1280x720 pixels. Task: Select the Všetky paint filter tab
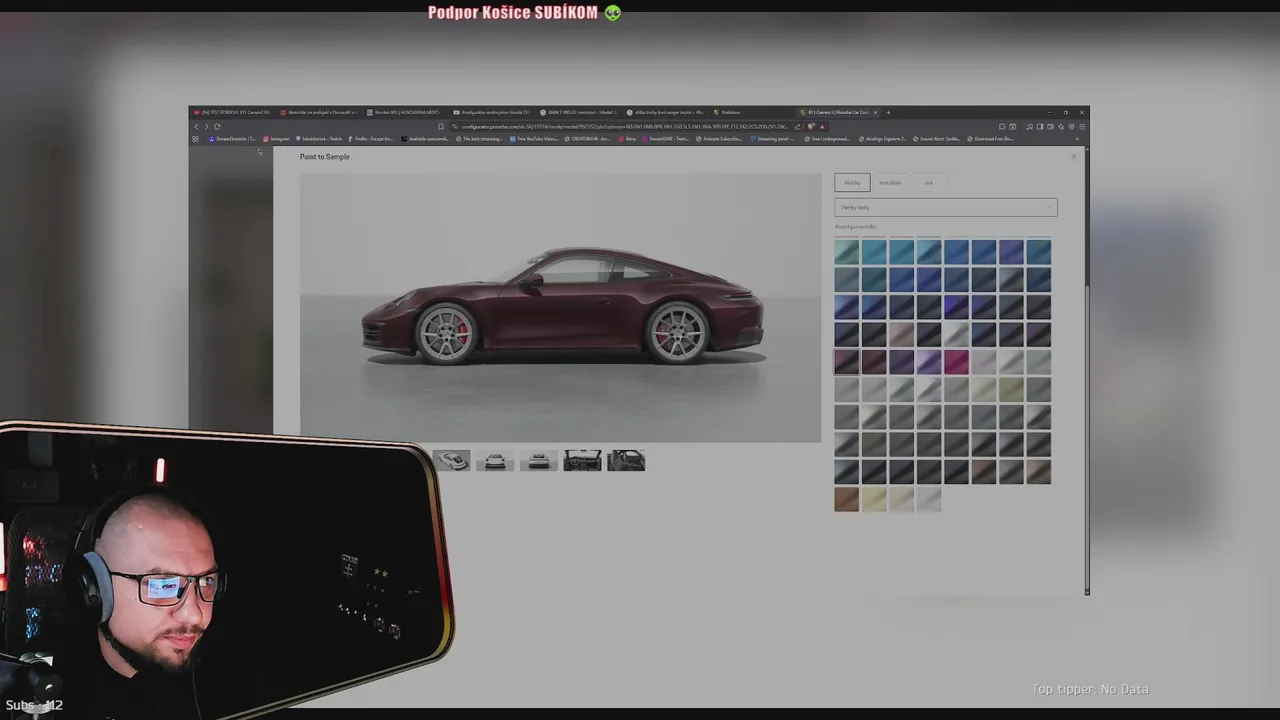[x=852, y=182]
